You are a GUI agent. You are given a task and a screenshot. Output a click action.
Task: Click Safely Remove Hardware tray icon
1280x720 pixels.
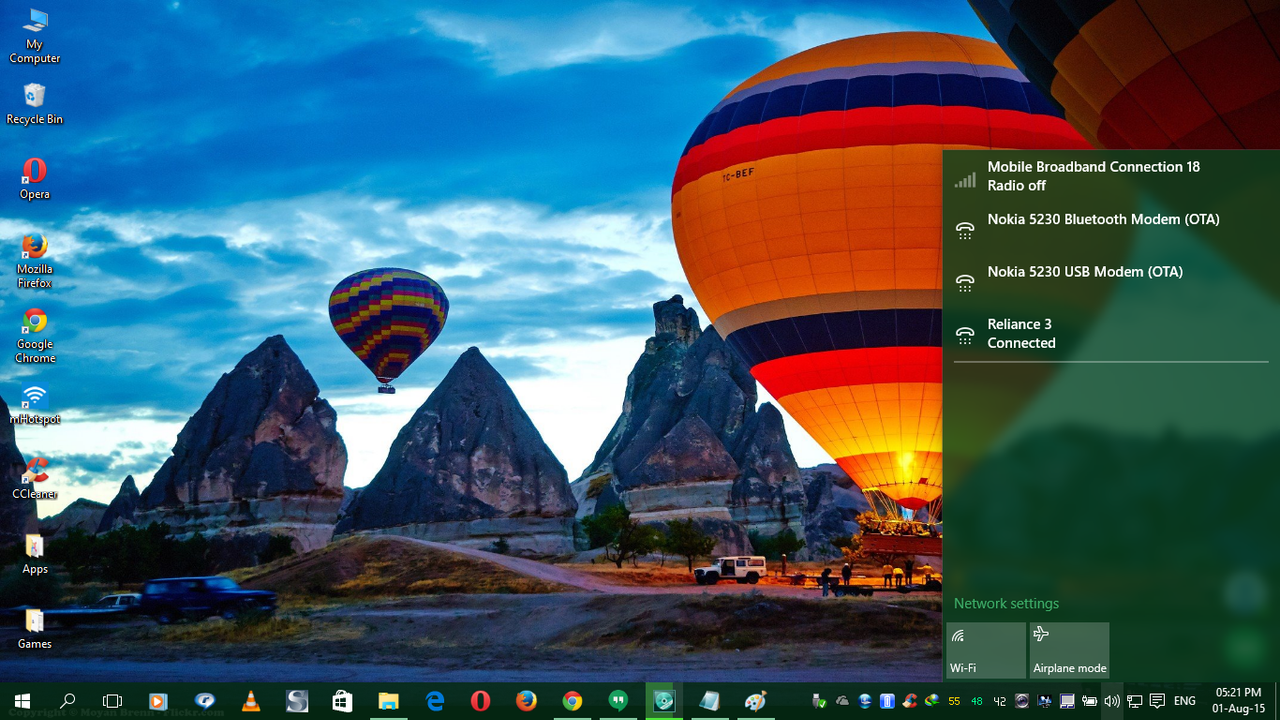(819, 701)
